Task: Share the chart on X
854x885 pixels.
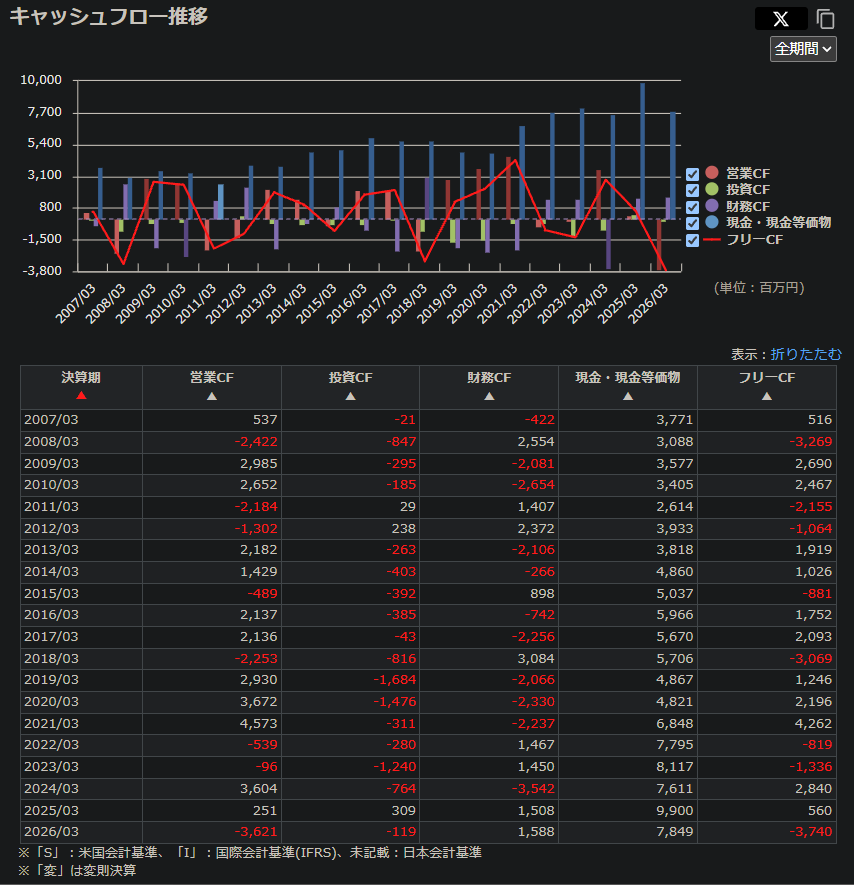Action: pos(781,19)
